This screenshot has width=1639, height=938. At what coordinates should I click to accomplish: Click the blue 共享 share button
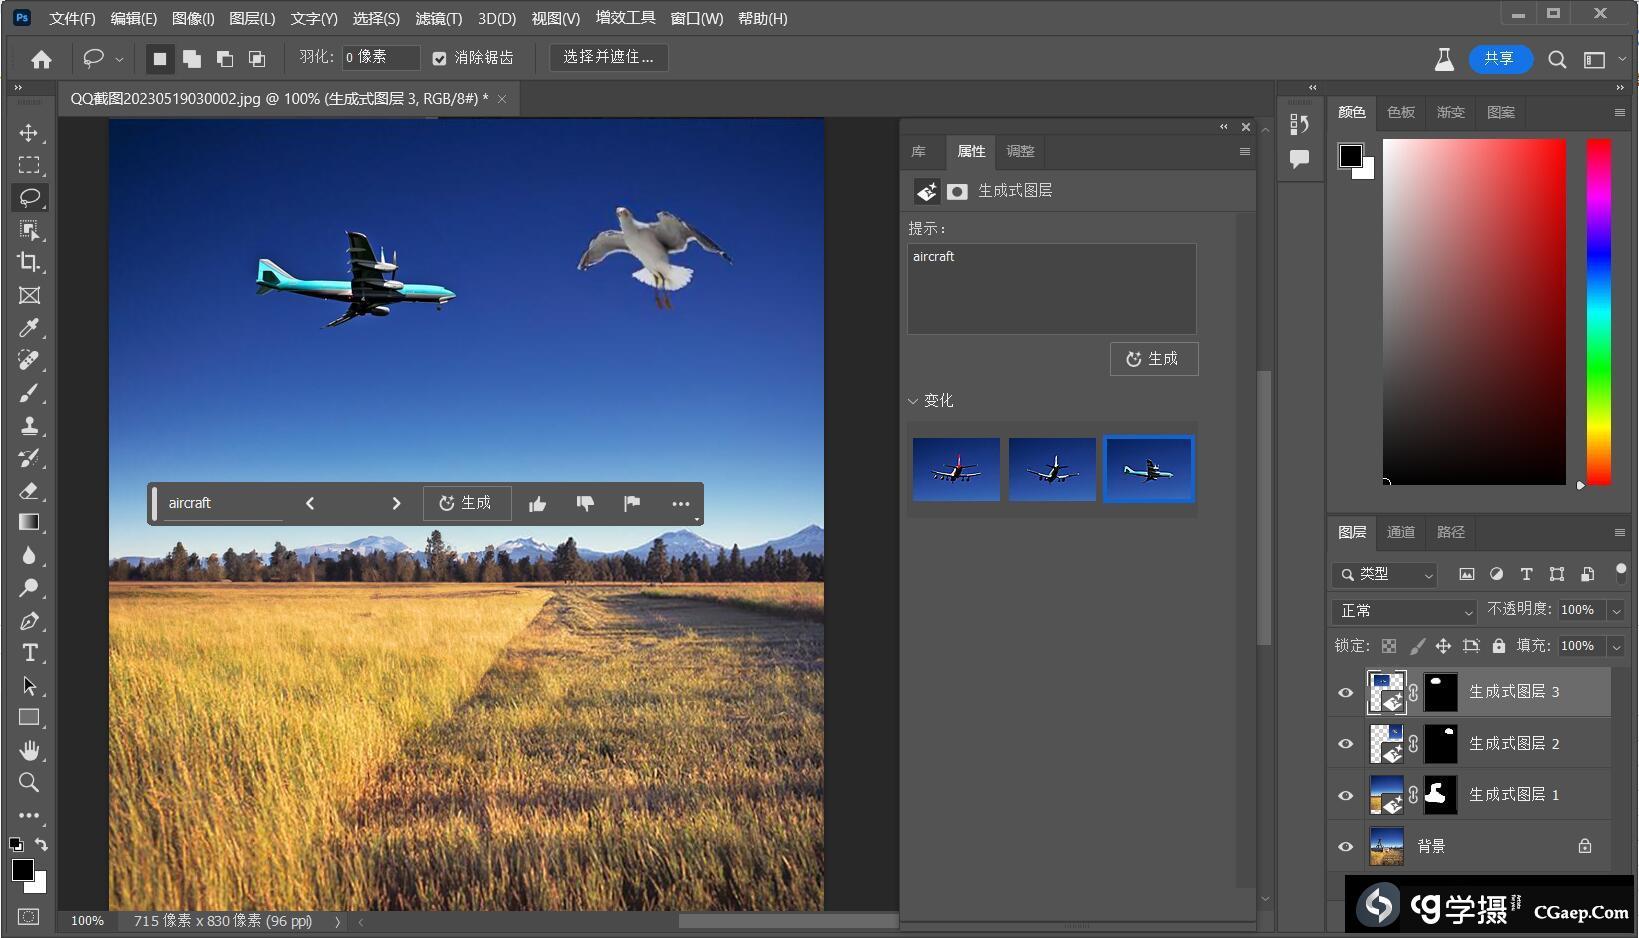(x=1498, y=59)
